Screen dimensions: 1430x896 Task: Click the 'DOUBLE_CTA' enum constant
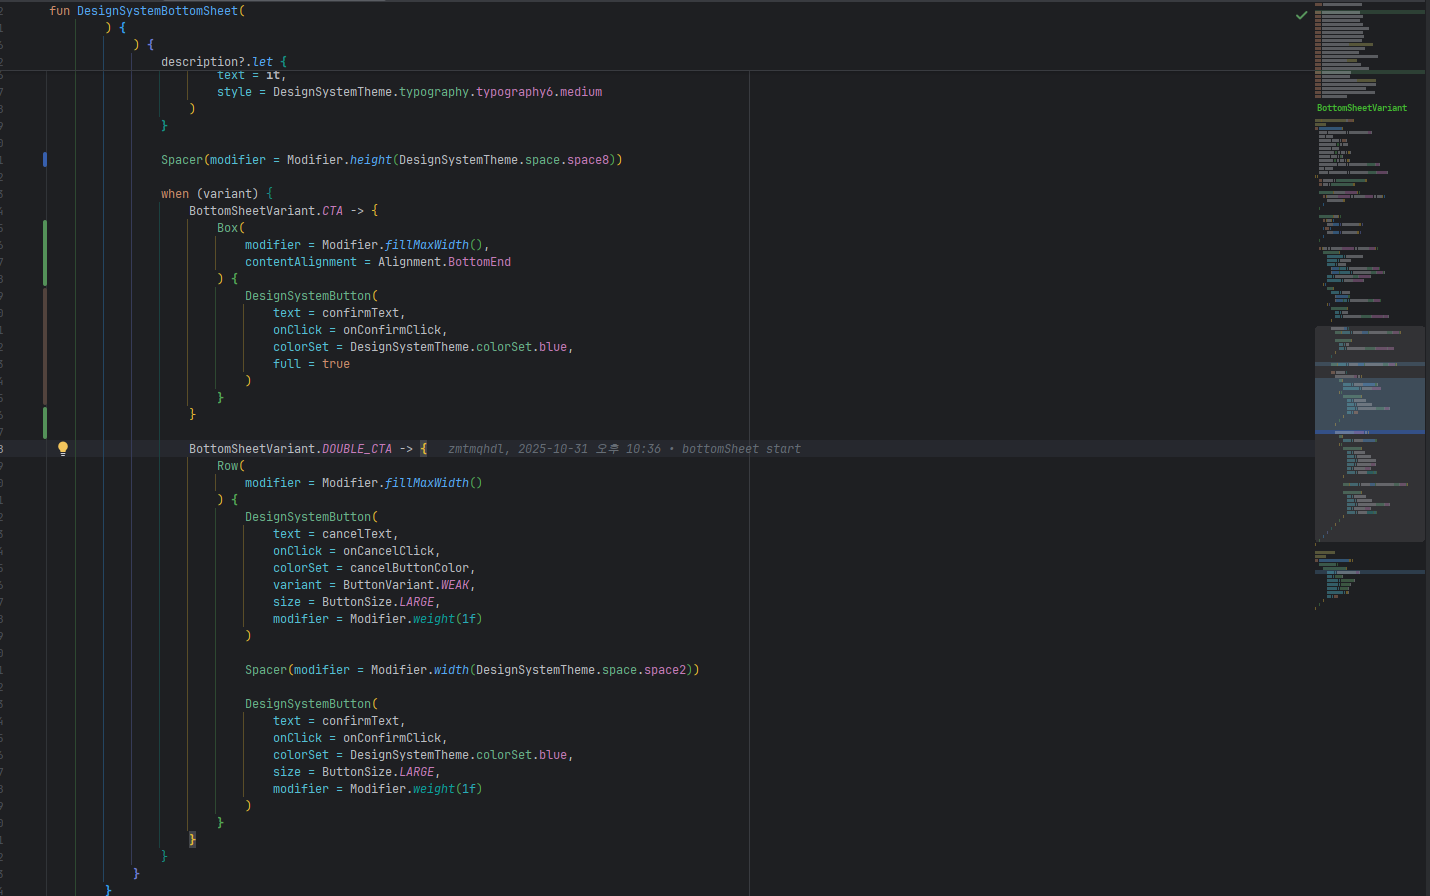pos(357,449)
